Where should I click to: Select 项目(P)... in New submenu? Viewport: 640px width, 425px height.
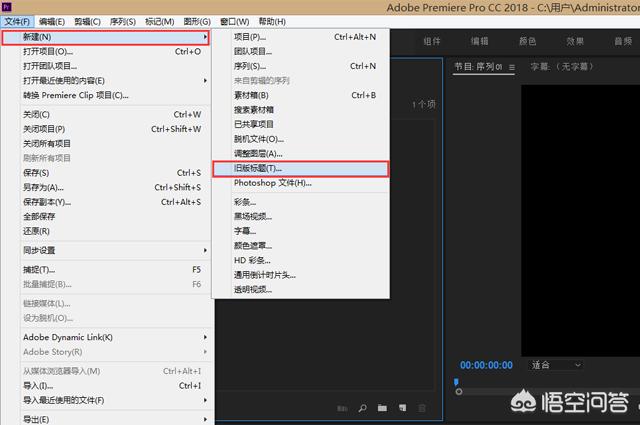(301, 37)
